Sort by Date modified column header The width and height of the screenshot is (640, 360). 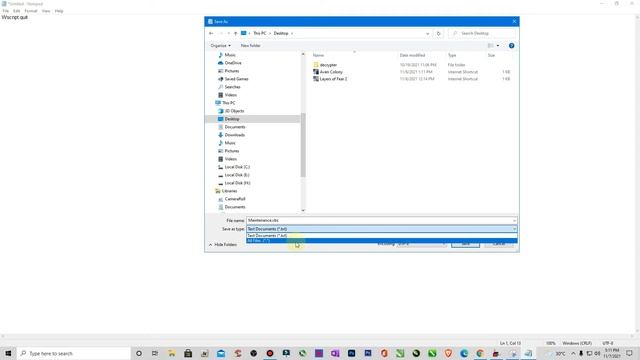click(412, 55)
